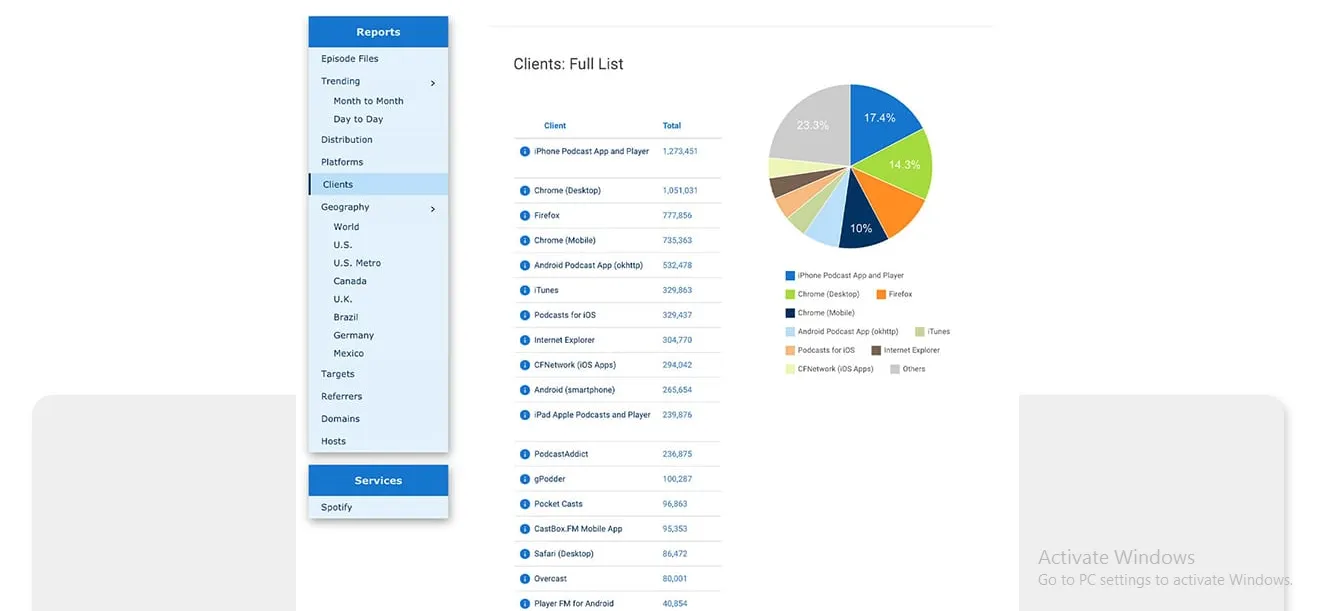
Task: Click the 14.3% green pie slice
Action: point(903,163)
